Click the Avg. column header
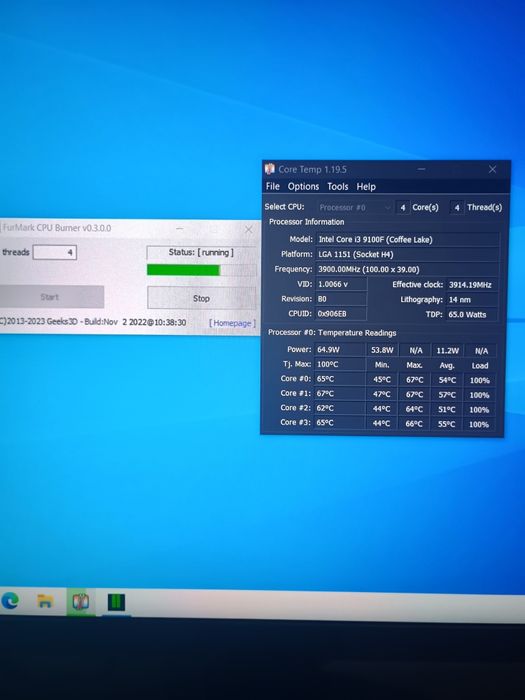The width and height of the screenshot is (525, 700). click(447, 365)
